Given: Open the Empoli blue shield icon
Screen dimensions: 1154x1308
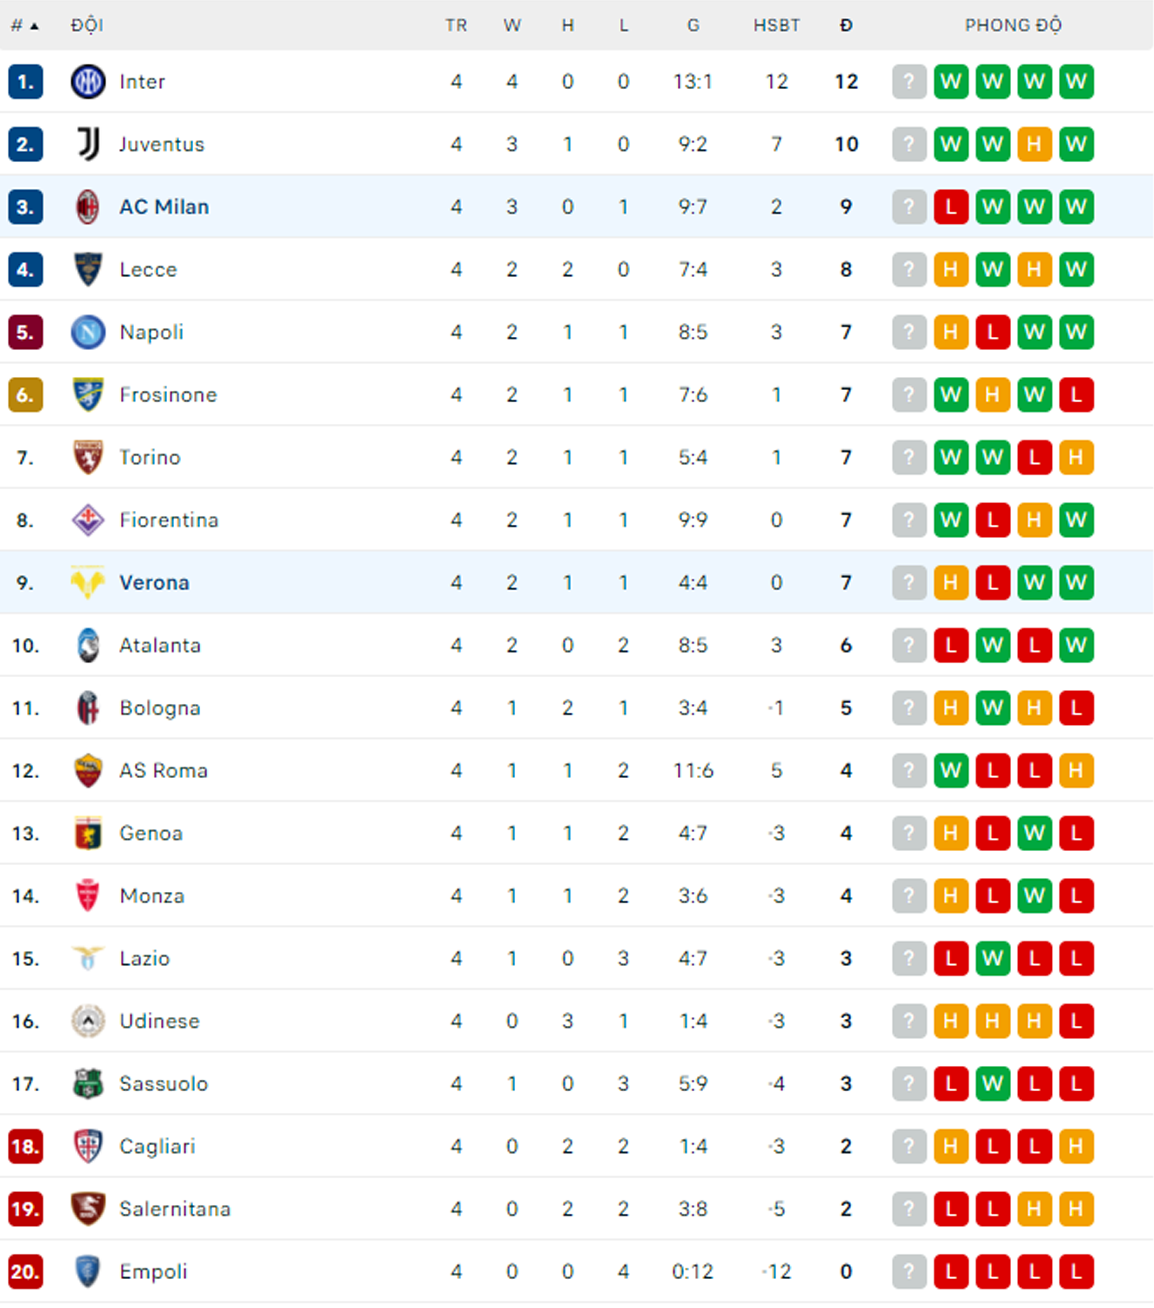Looking at the screenshot, I should coord(88,1271).
